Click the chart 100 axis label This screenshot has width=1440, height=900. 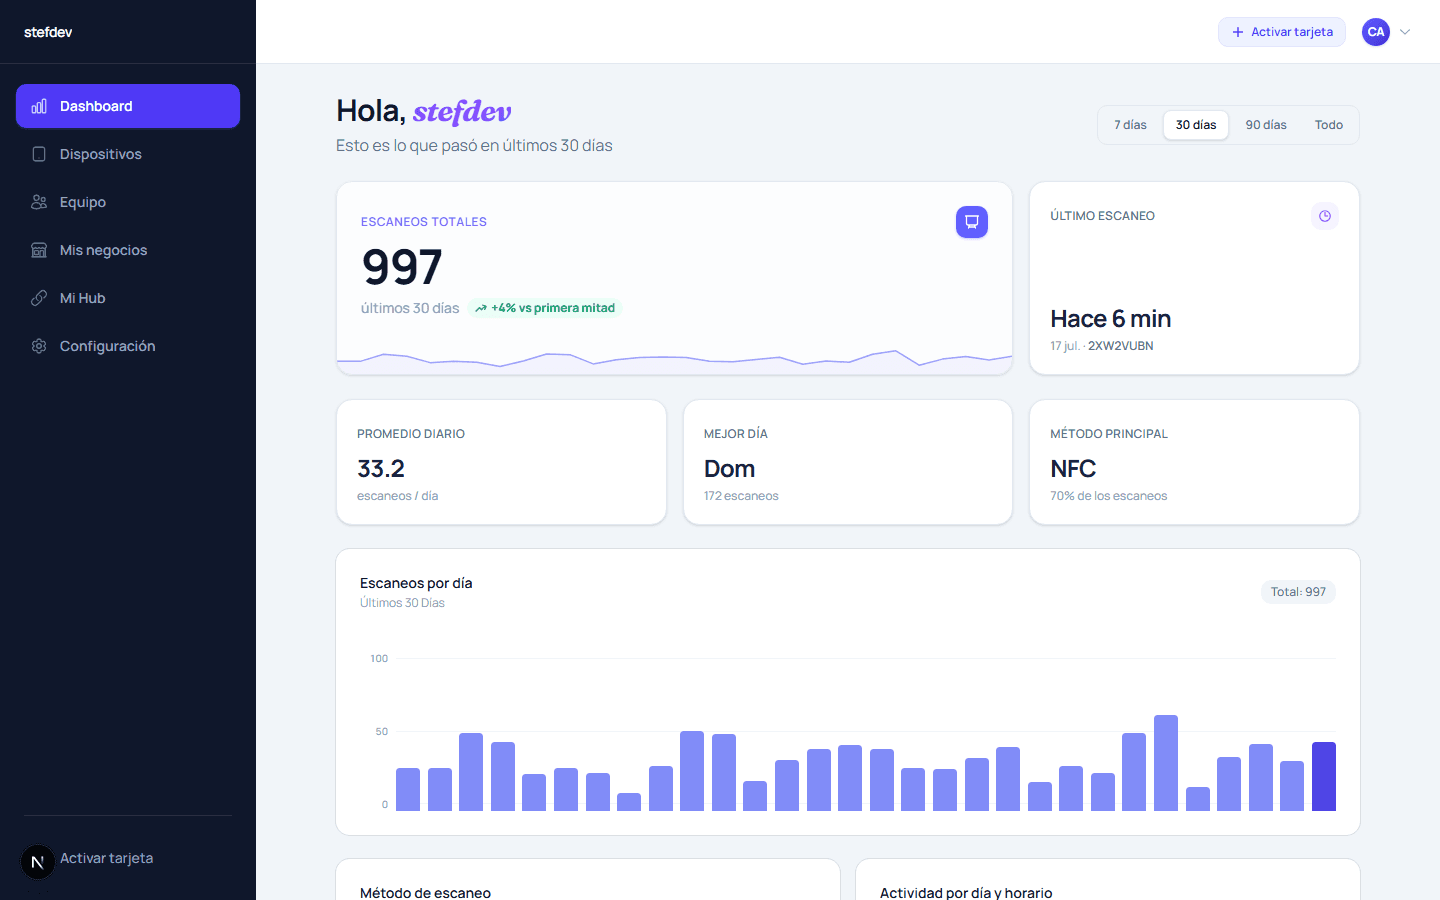click(379, 658)
